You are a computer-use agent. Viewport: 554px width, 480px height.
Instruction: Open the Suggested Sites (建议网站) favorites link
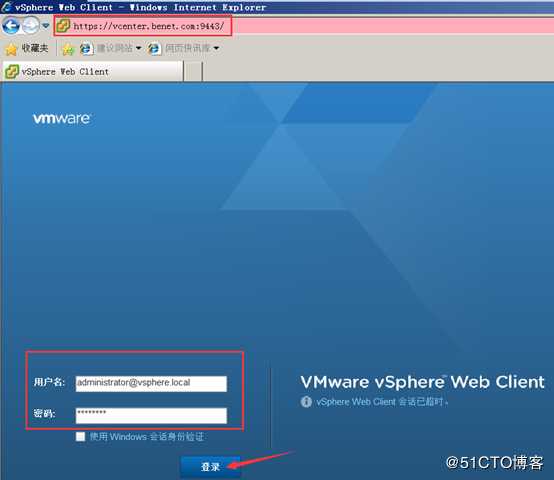point(115,48)
